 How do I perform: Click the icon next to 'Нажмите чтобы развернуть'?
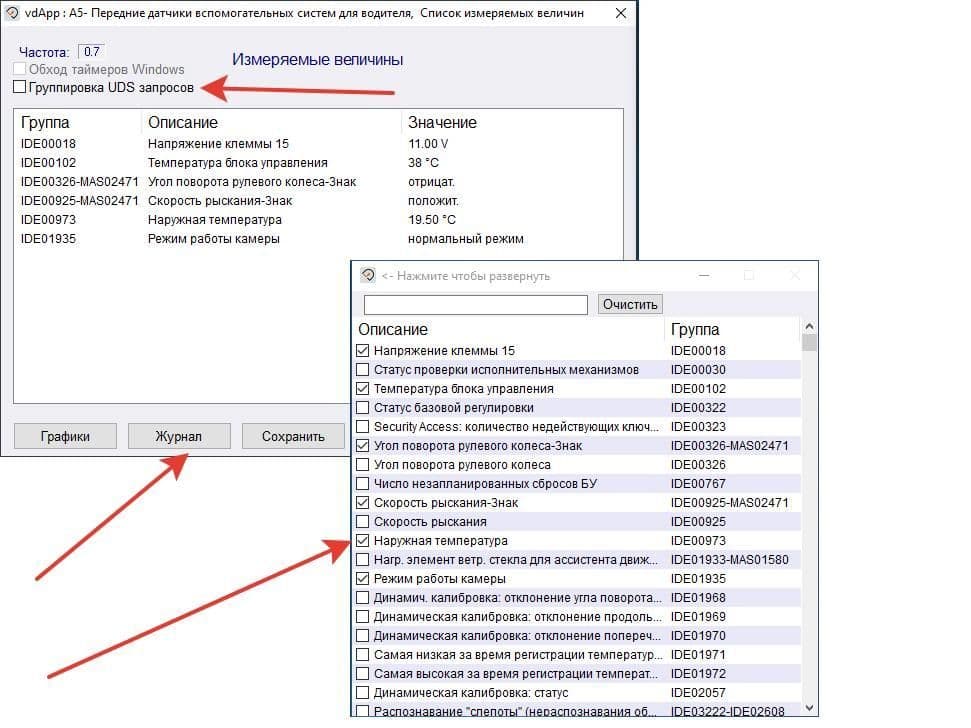coord(368,275)
